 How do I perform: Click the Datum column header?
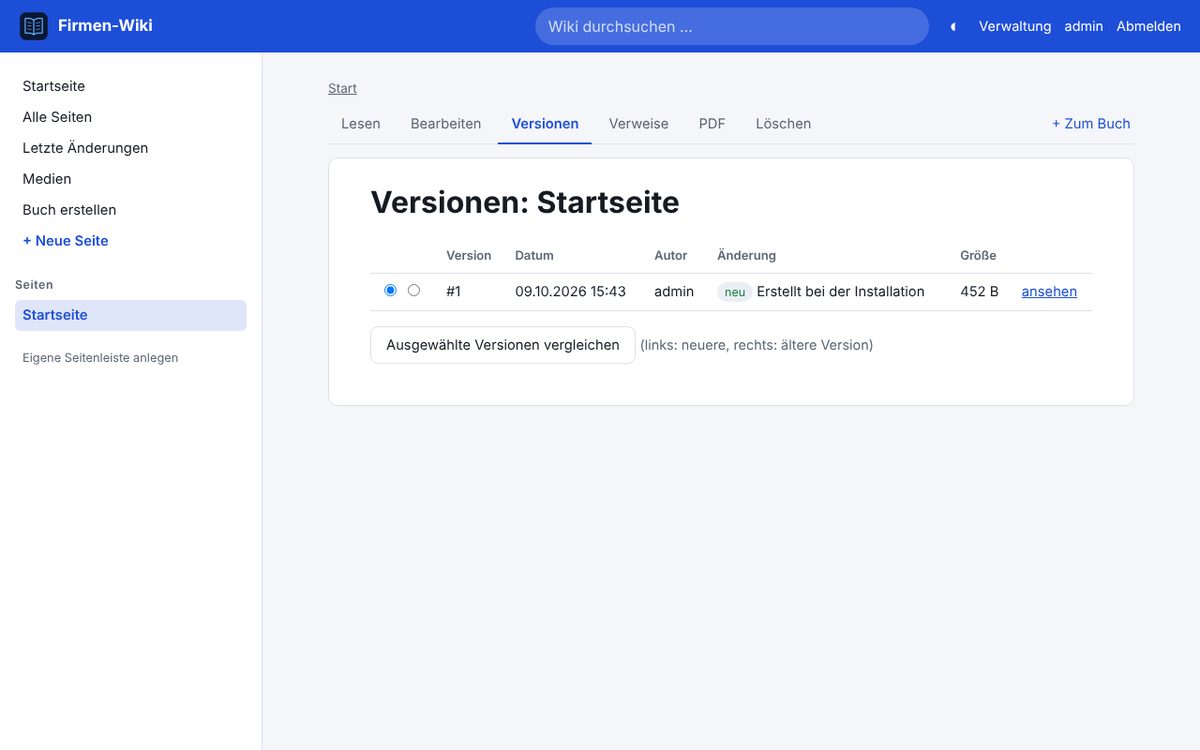pos(534,256)
